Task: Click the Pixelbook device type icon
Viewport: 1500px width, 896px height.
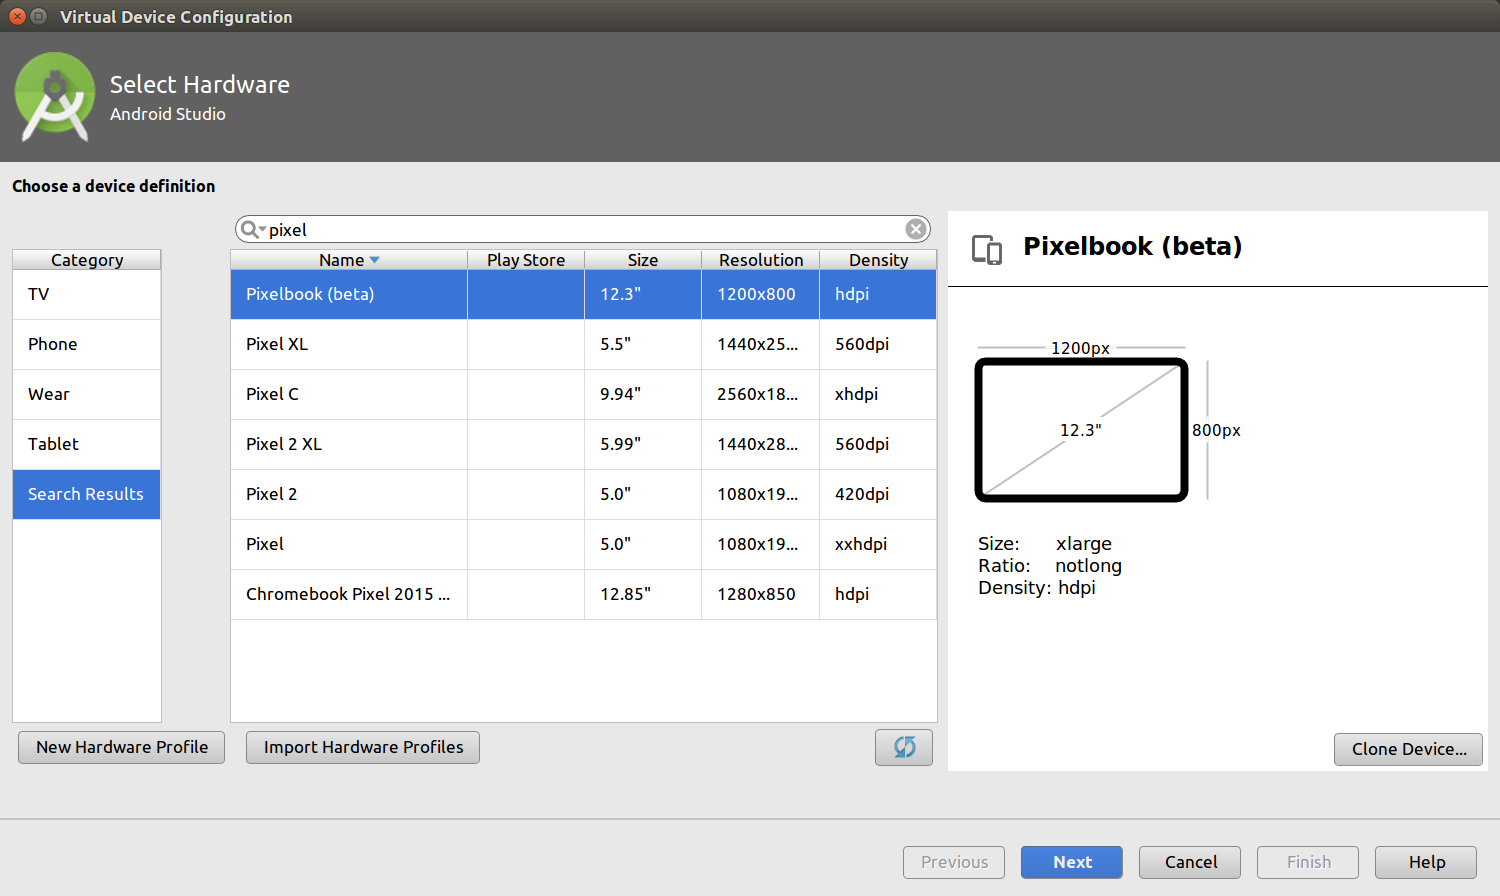Action: tap(987, 249)
